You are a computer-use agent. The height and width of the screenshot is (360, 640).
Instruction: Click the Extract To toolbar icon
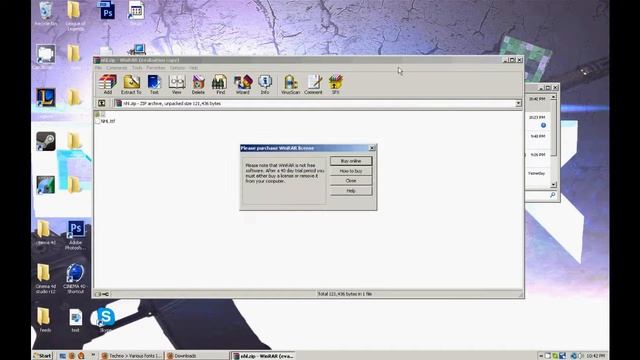(131, 84)
